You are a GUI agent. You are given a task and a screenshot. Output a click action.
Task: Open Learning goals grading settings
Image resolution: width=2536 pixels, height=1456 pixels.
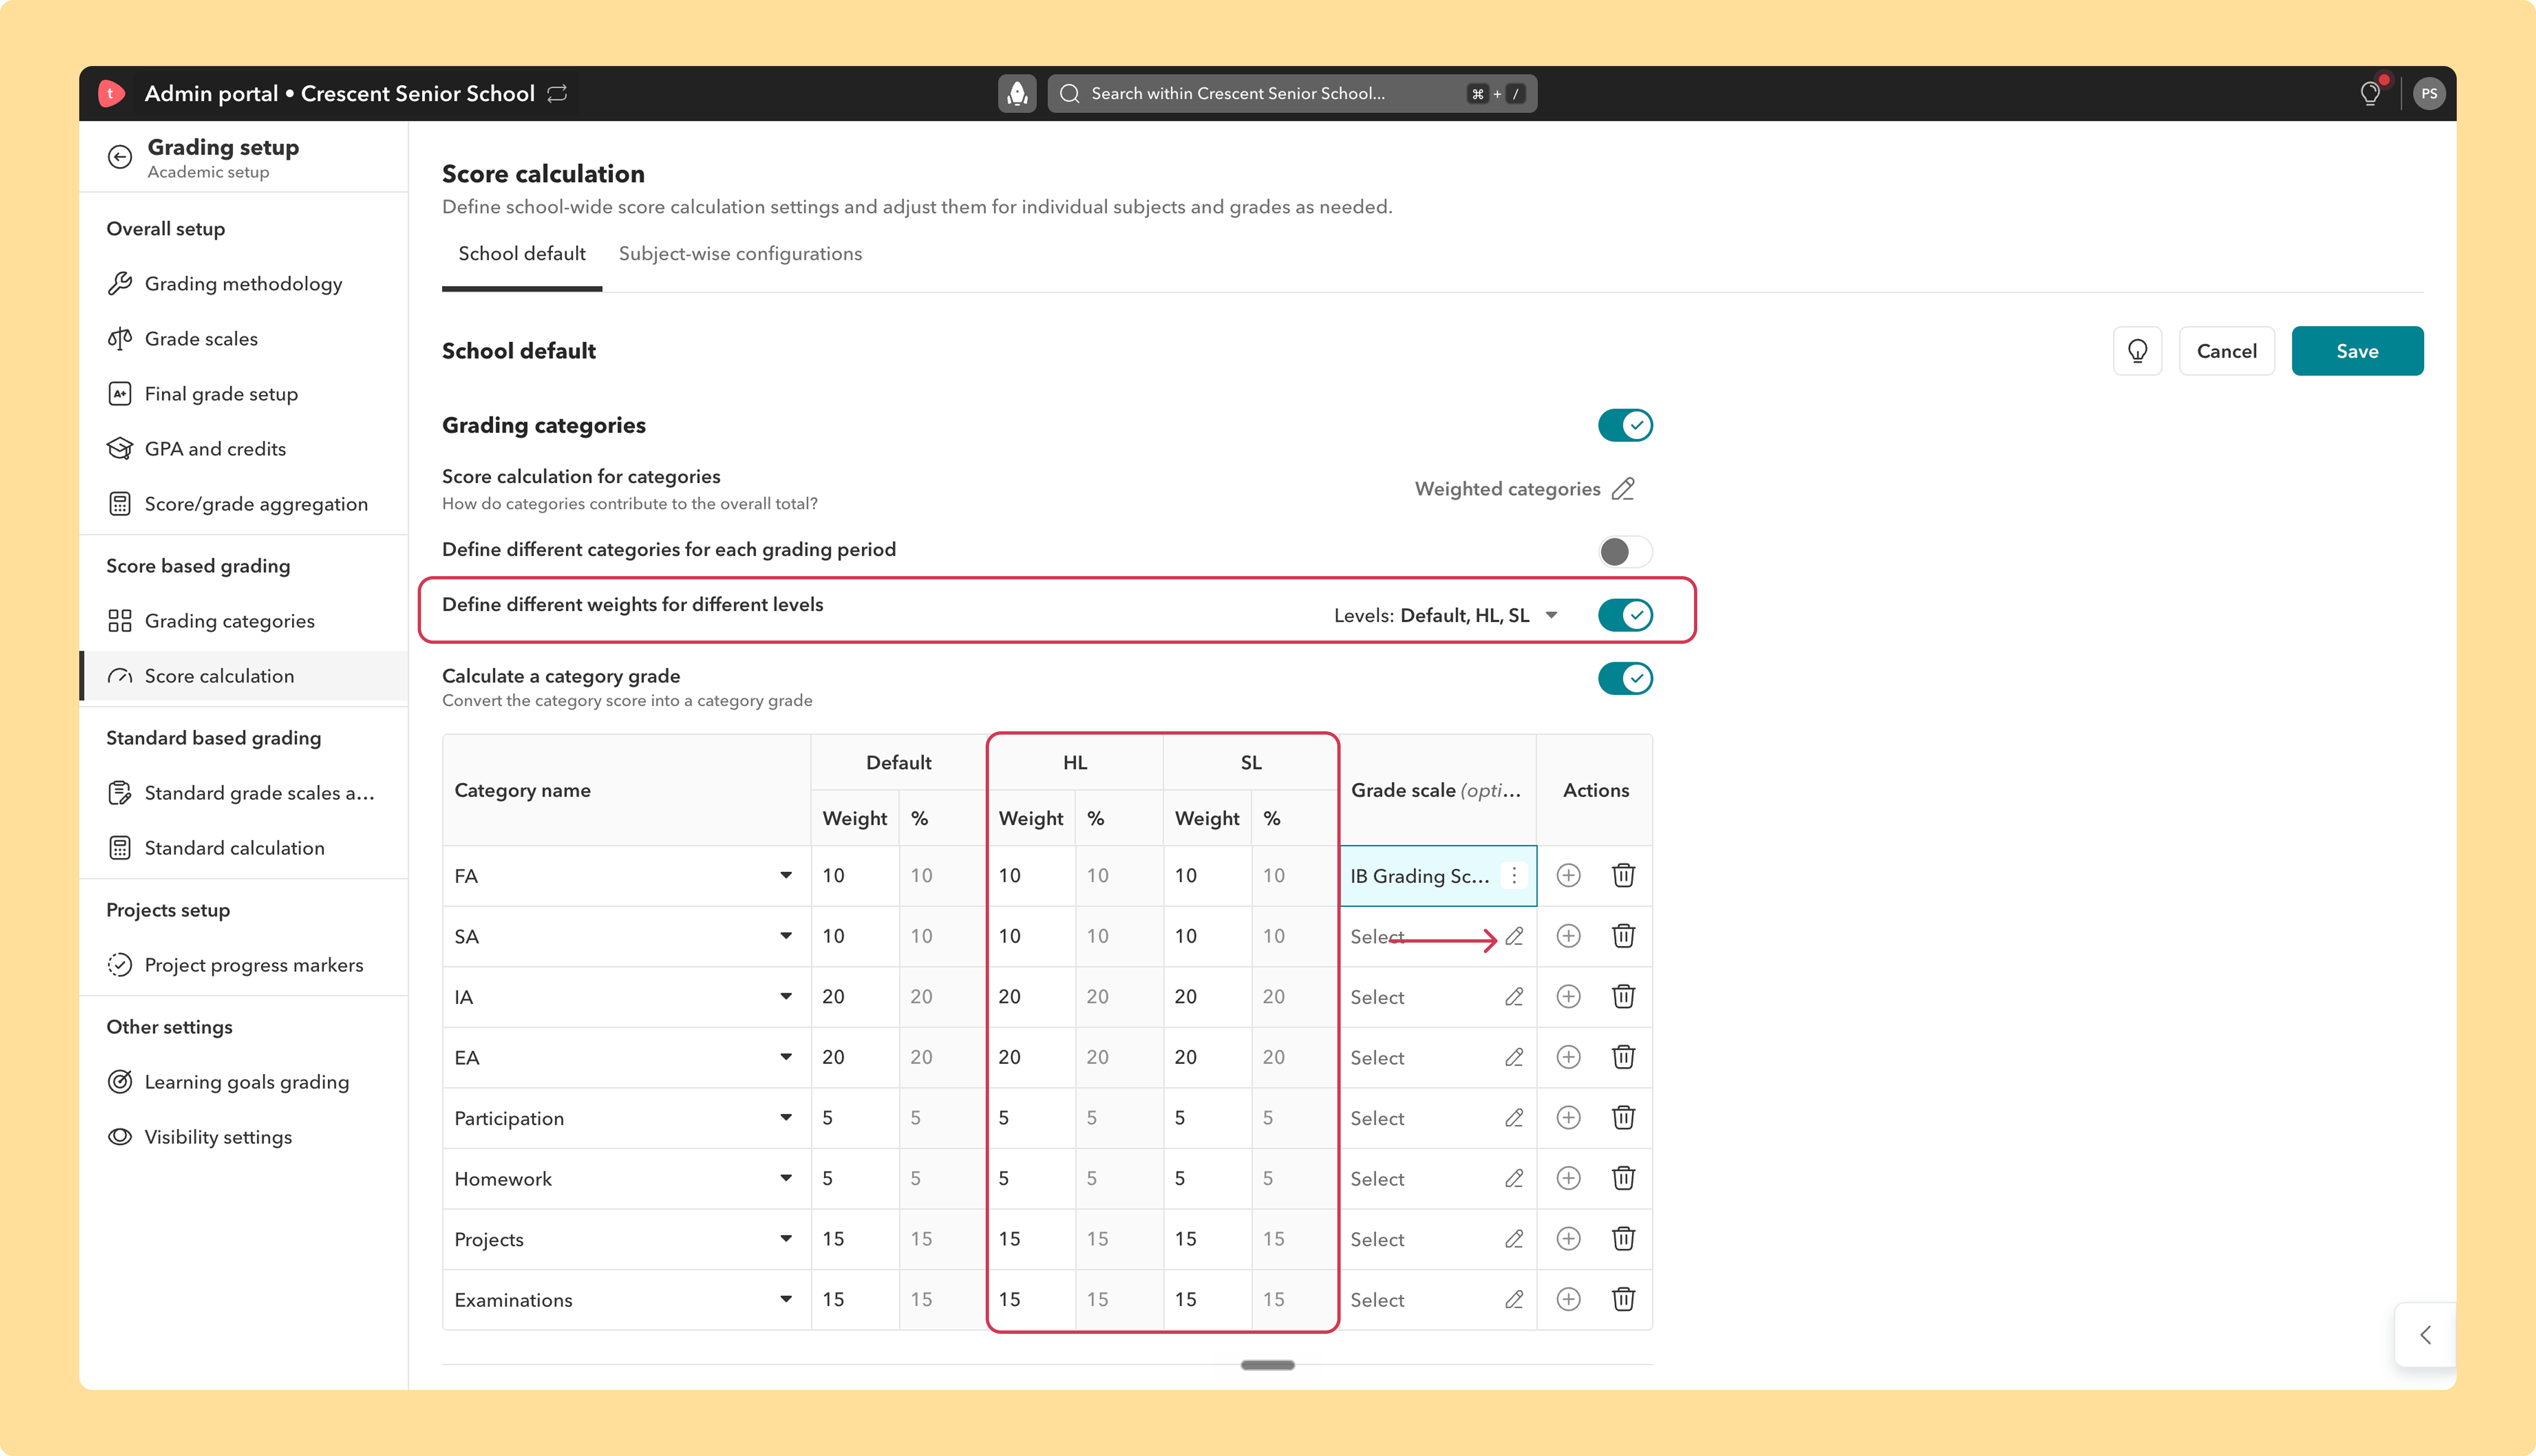point(244,1082)
